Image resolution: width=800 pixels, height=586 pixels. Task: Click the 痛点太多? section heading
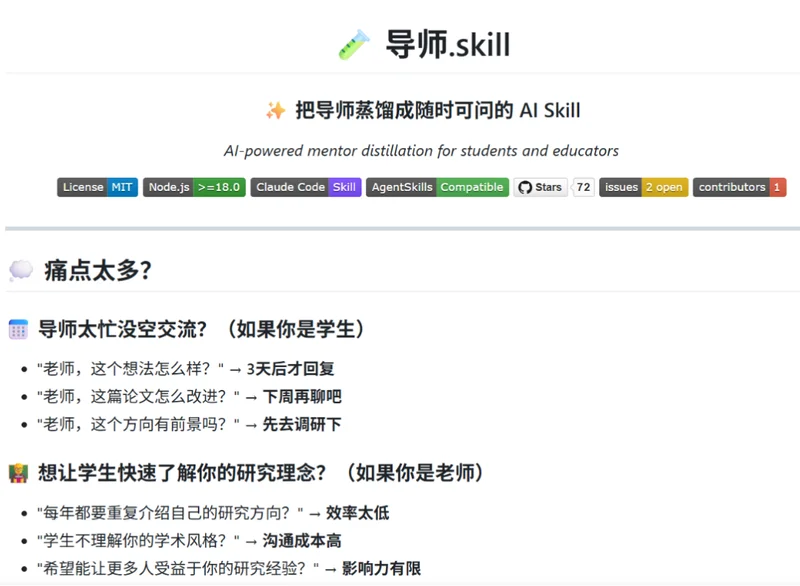[x=97, y=270]
